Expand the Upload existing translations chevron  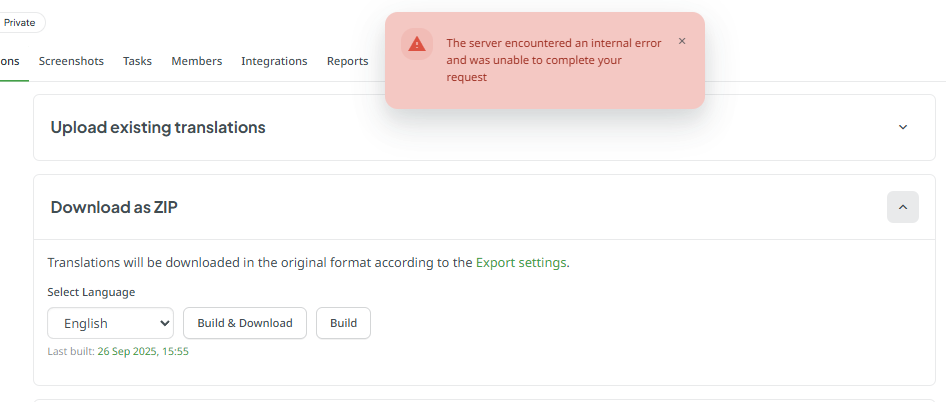902,127
